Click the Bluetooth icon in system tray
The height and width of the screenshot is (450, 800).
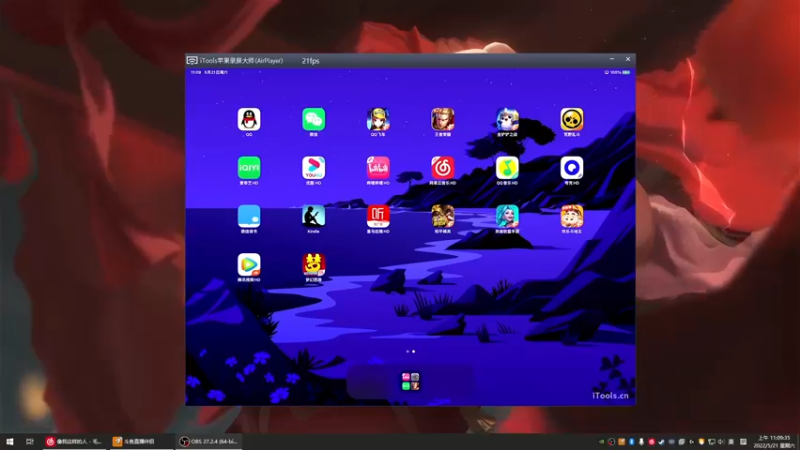click(632, 442)
